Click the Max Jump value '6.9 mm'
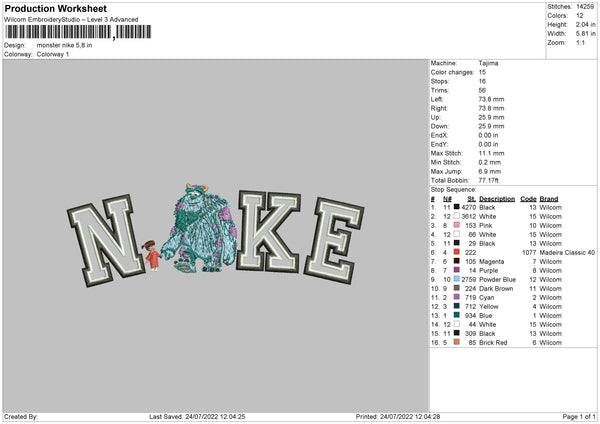The image size is (600, 424). pos(489,171)
